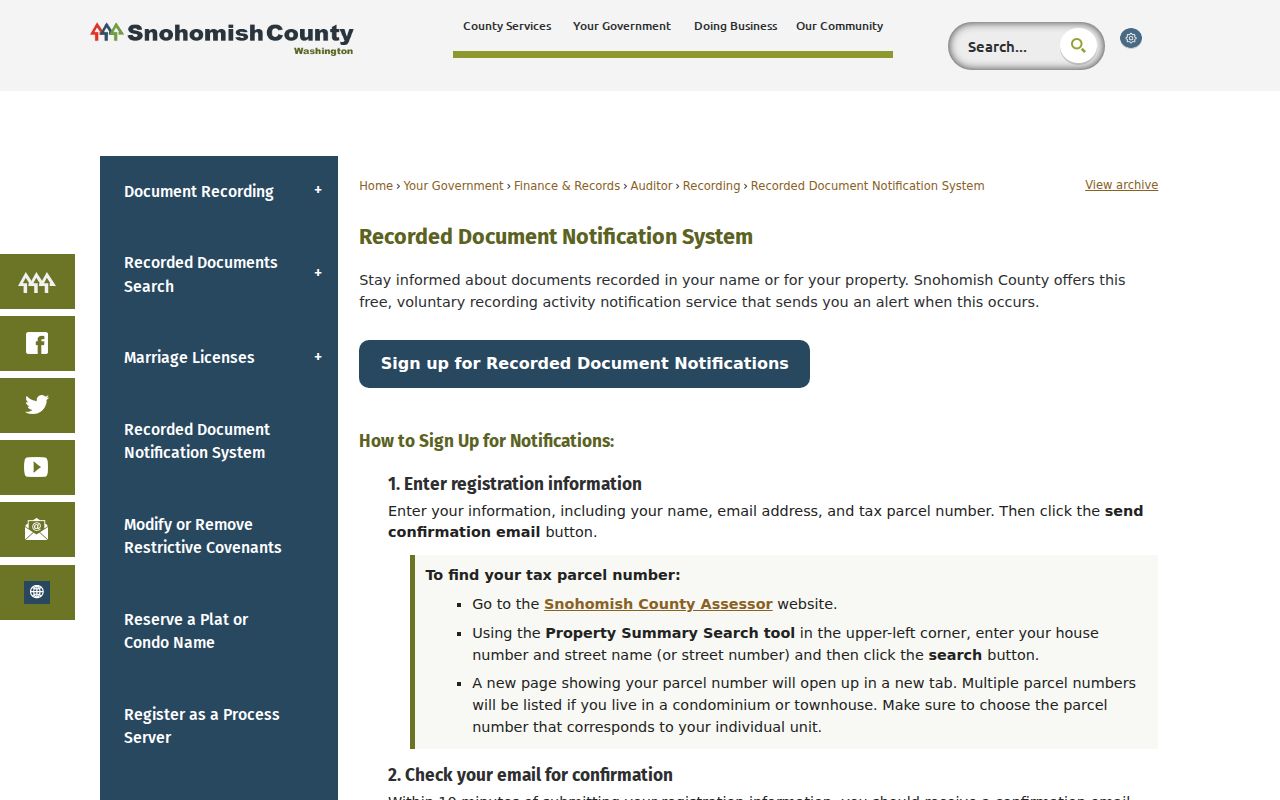Image resolution: width=1280 pixels, height=800 pixels.
Task: Visit the Facebook sidebar icon
Action: tap(37, 344)
